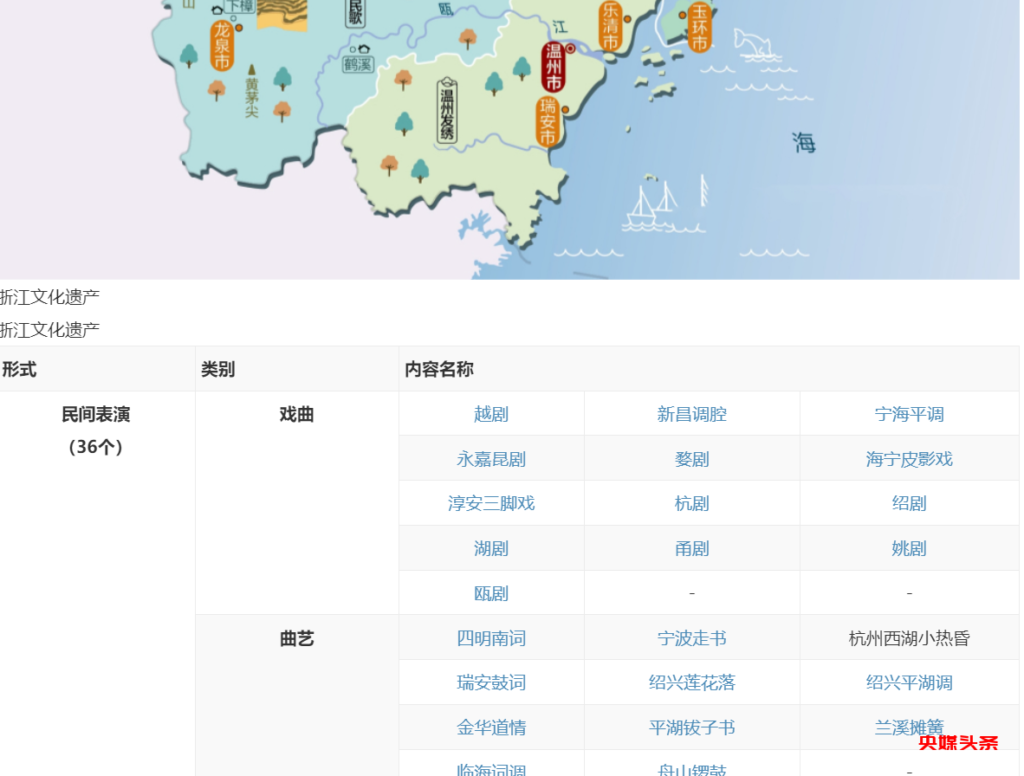The width and height of the screenshot is (1024, 776).
Task: Click the 兰溪摊簧 link
Action: [908, 727]
